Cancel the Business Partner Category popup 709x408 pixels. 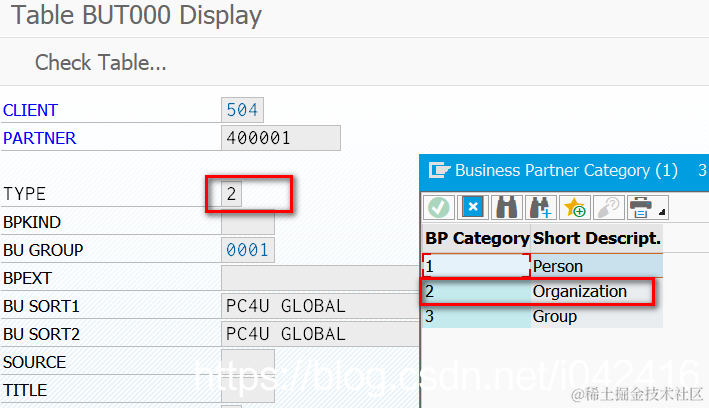[x=473, y=208]
